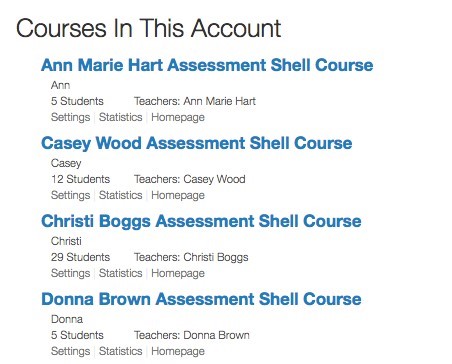
Task: Go to Homepage of Christi Boggs course
Action: [x=178, y=273]
